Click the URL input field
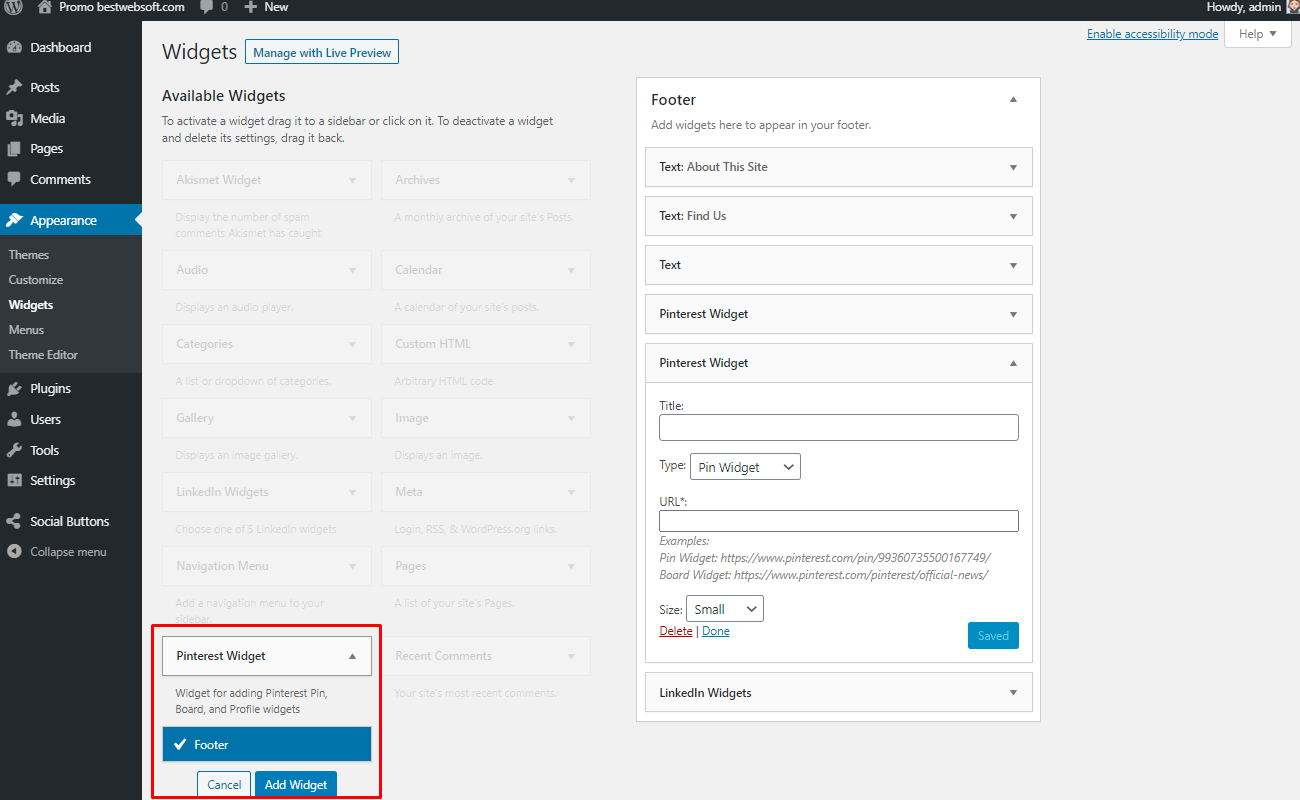Screen dimensions: 1300x800 coord(839,521)
